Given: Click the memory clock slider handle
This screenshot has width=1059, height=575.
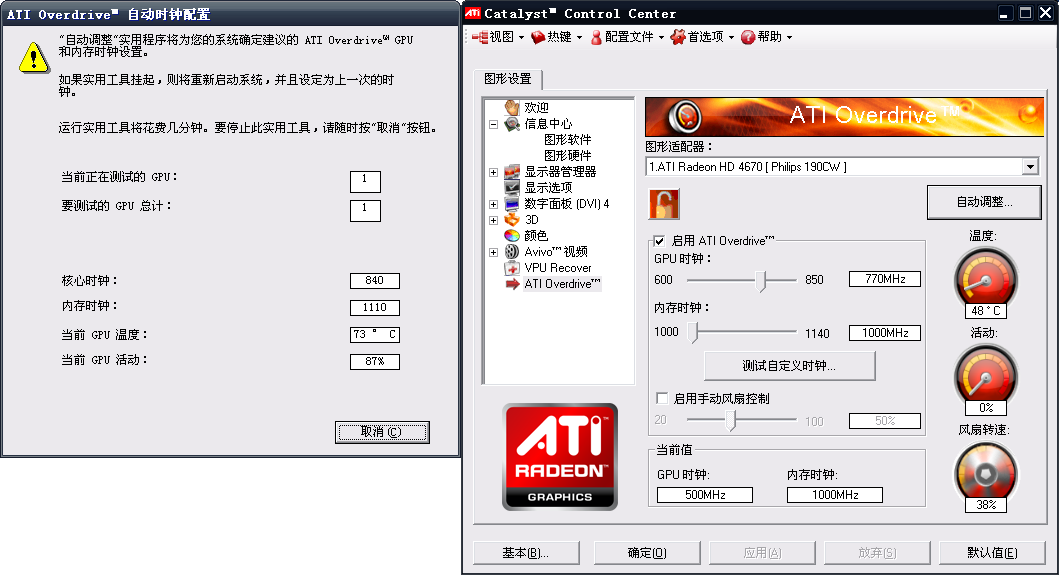Looking at the screenshot, I should [x=693, y=332].
